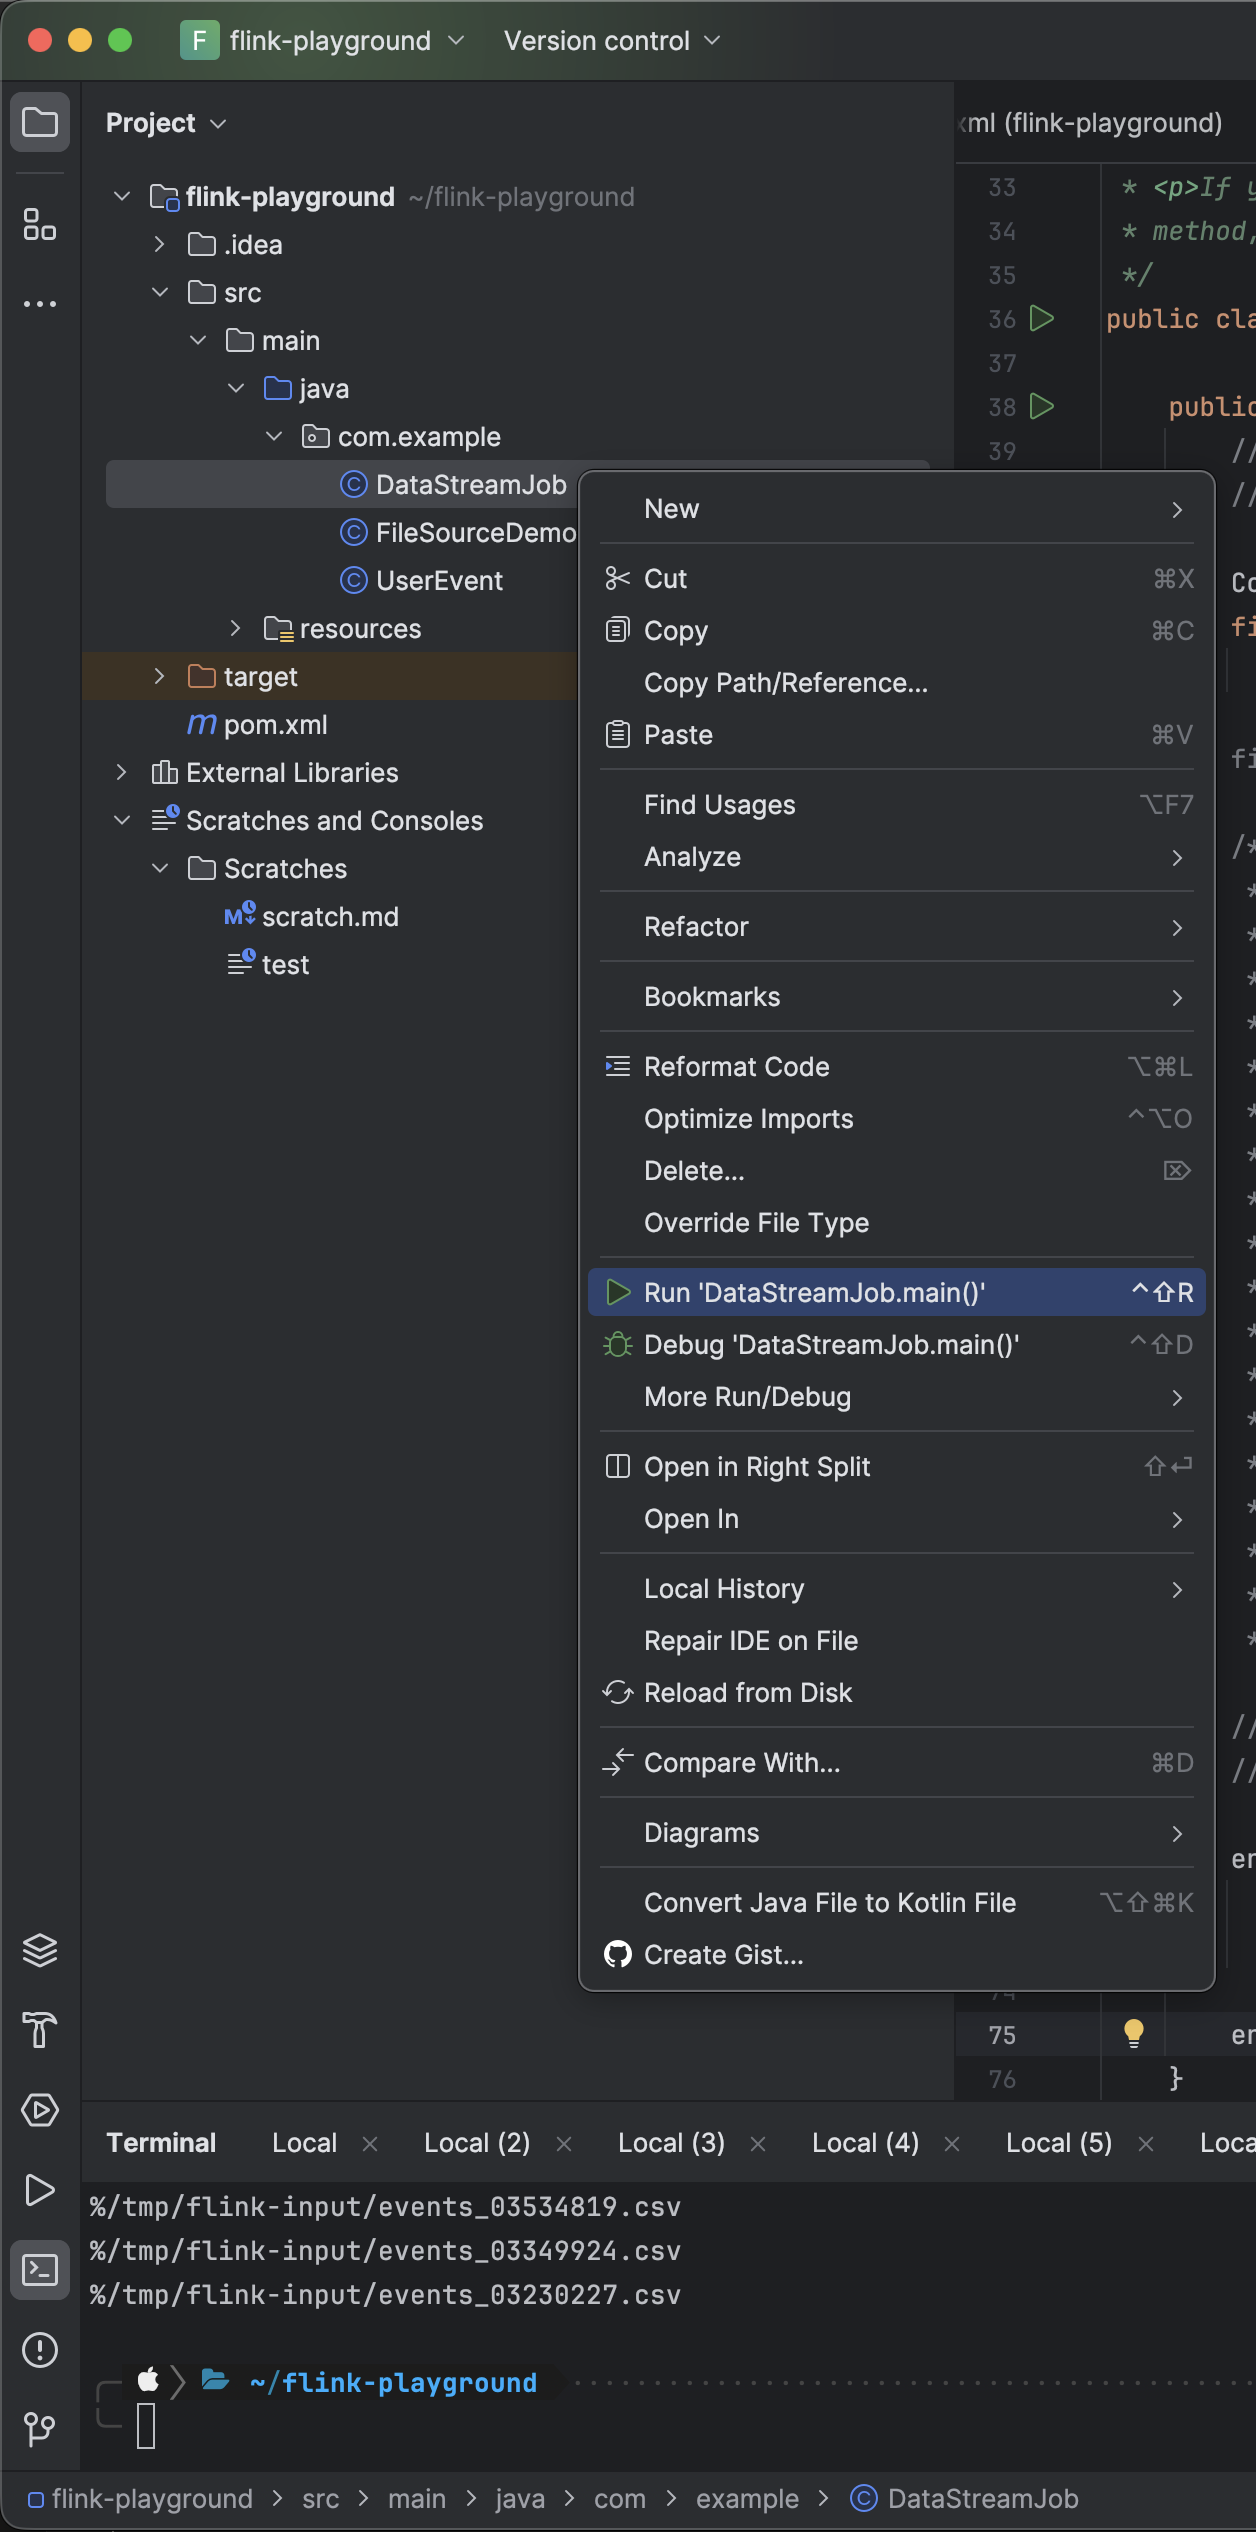Click DataStreamJob in the breadcrumb bar

(x=965, y=2499)
